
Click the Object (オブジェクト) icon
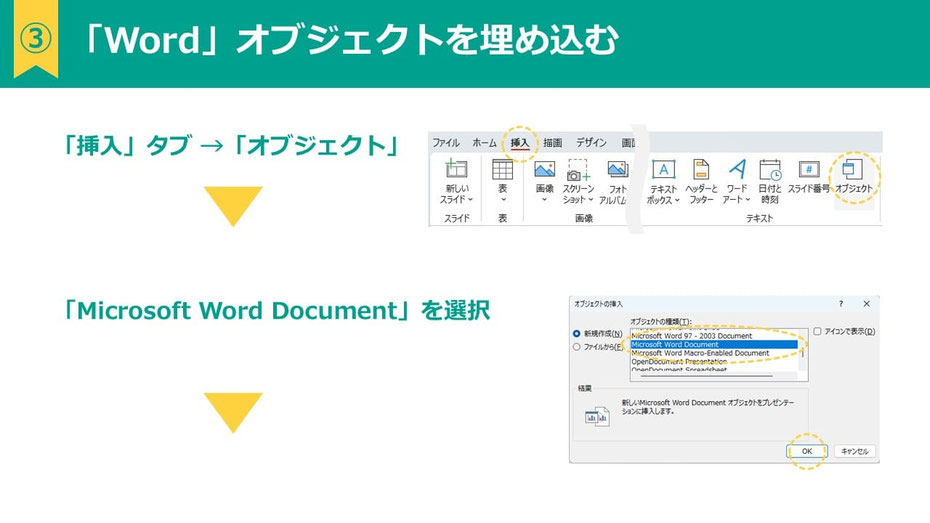[x=853, y=169]
